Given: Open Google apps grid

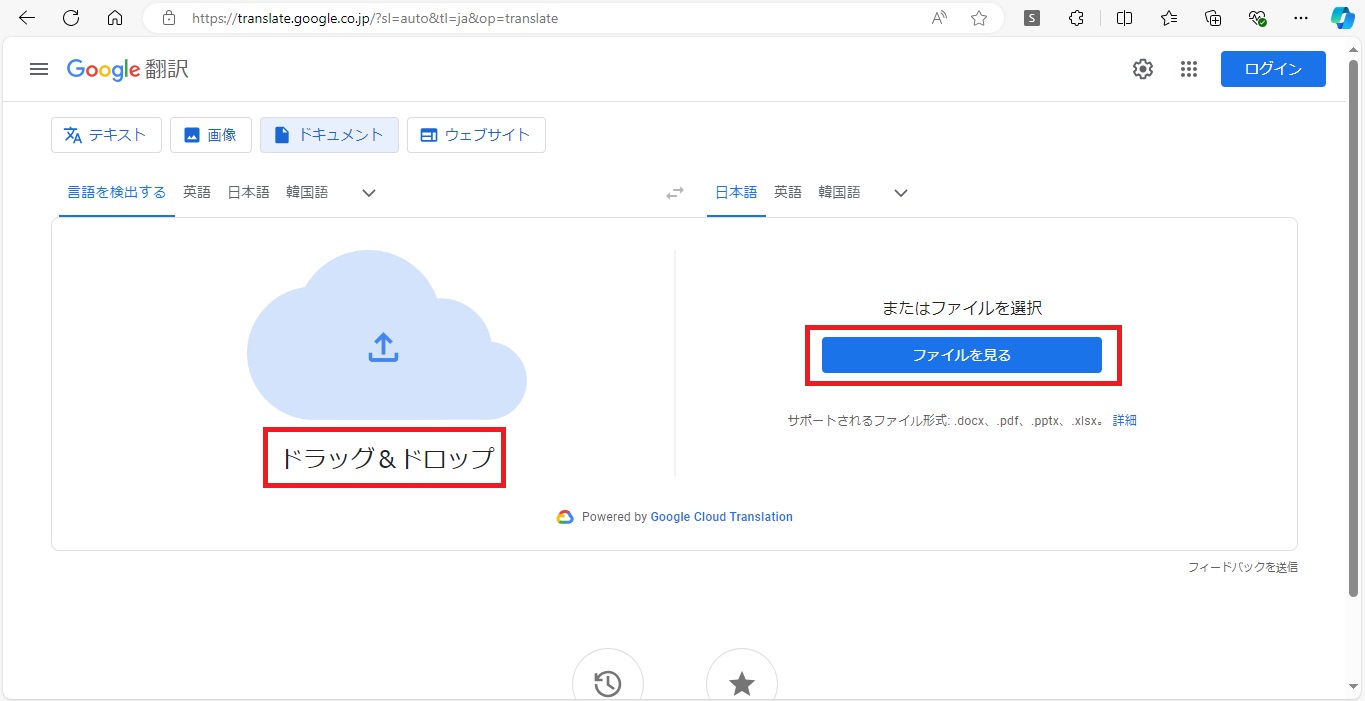Looking at the screenshot, I should click(x=1189, y=69).
